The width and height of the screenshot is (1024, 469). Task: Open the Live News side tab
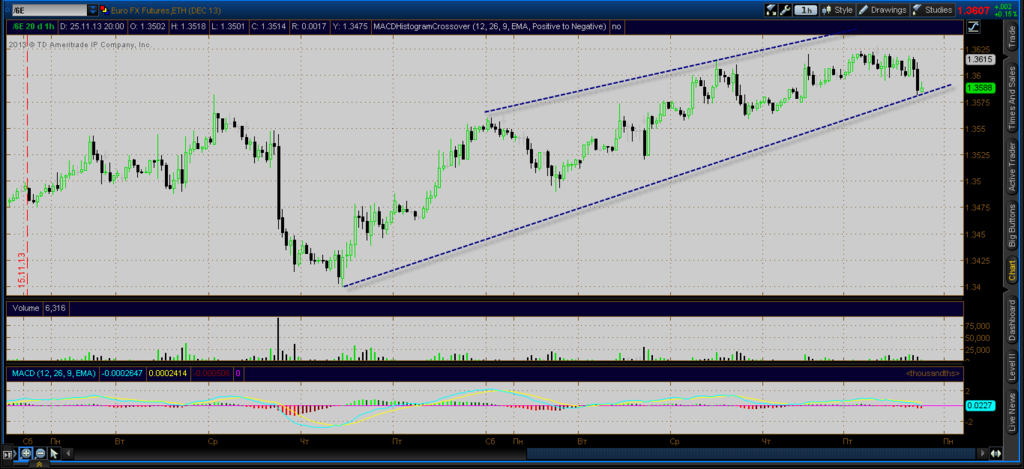click(1012, 412)
